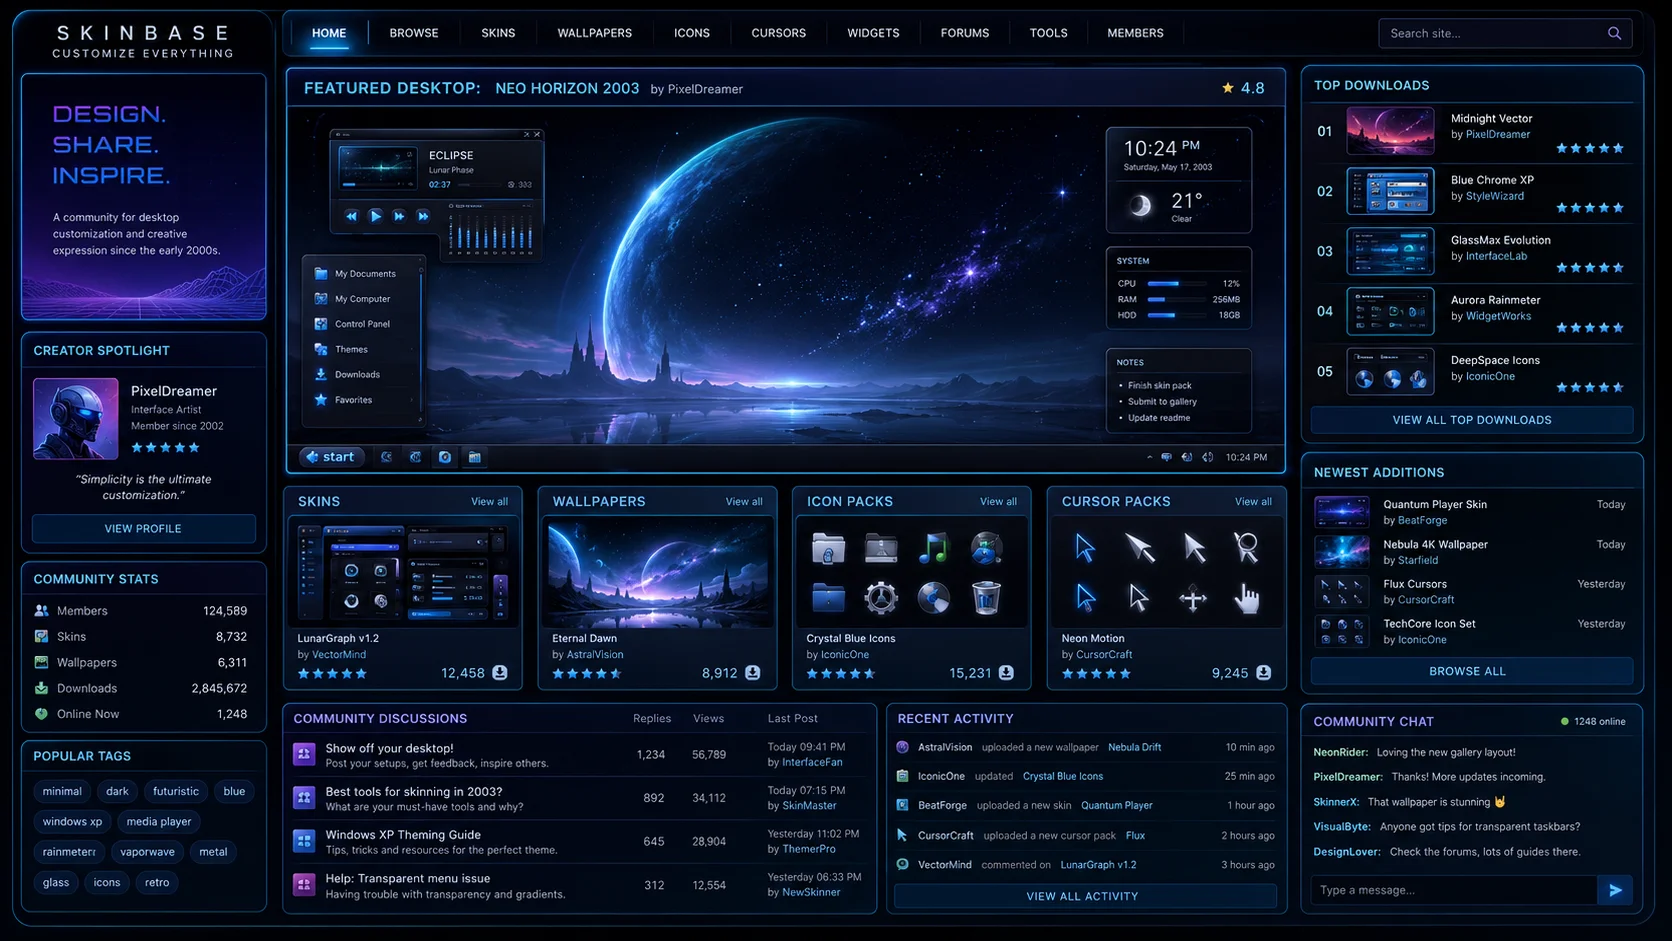Open Quantum Player Skin in Newest Additions
This screenshot has width=1672, height=941.
pyautogui.click(x=1435, y=504)
